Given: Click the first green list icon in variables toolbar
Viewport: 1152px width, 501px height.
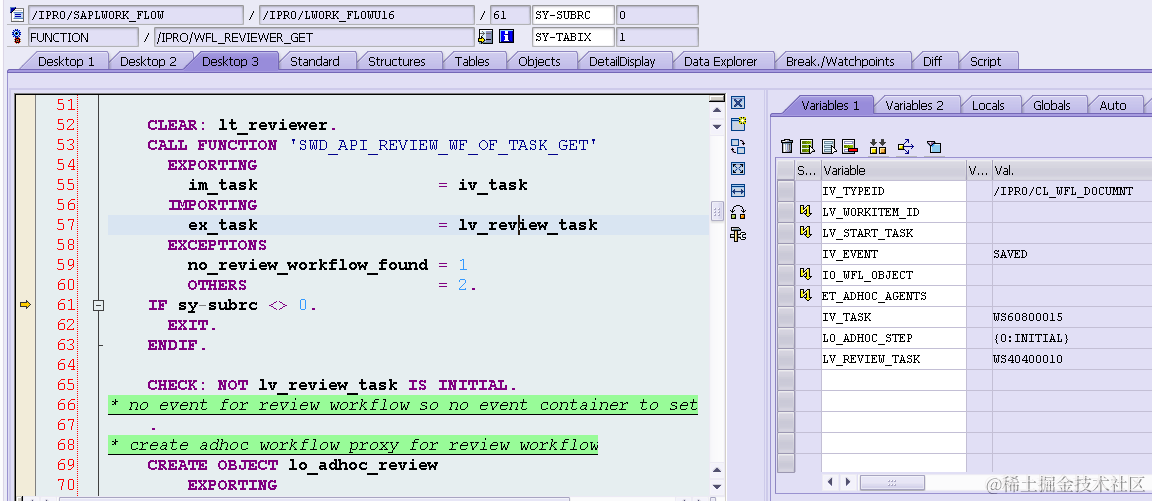Looking at the screenshot, I should pos(807,147).
